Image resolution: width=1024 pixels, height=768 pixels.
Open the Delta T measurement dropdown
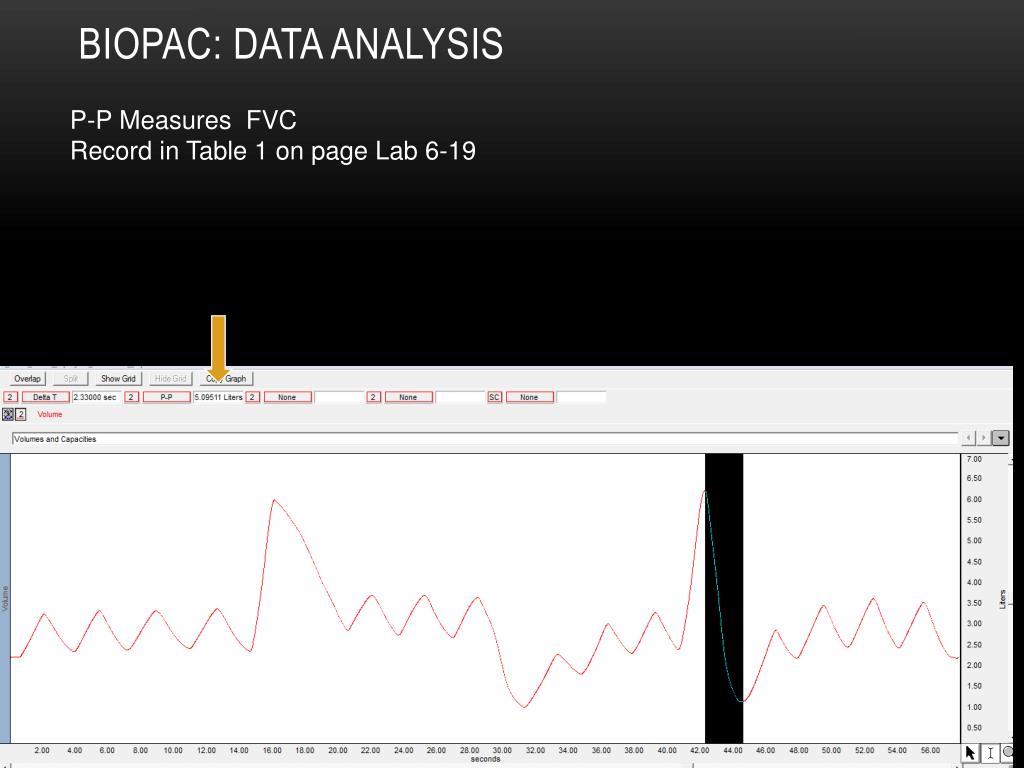point(45,397)
